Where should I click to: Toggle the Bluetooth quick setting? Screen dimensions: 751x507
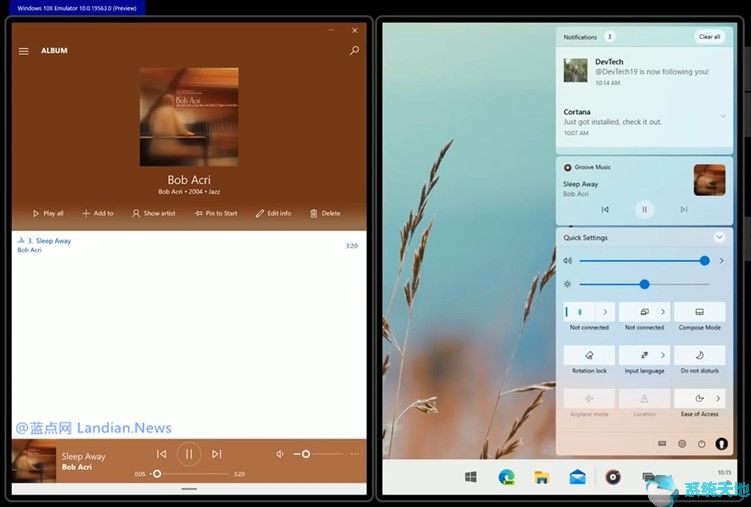tap(580, 312)
